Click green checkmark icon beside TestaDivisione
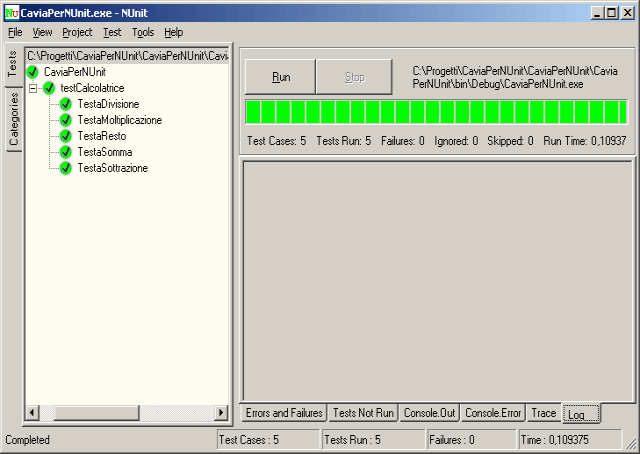 (66, 104)
